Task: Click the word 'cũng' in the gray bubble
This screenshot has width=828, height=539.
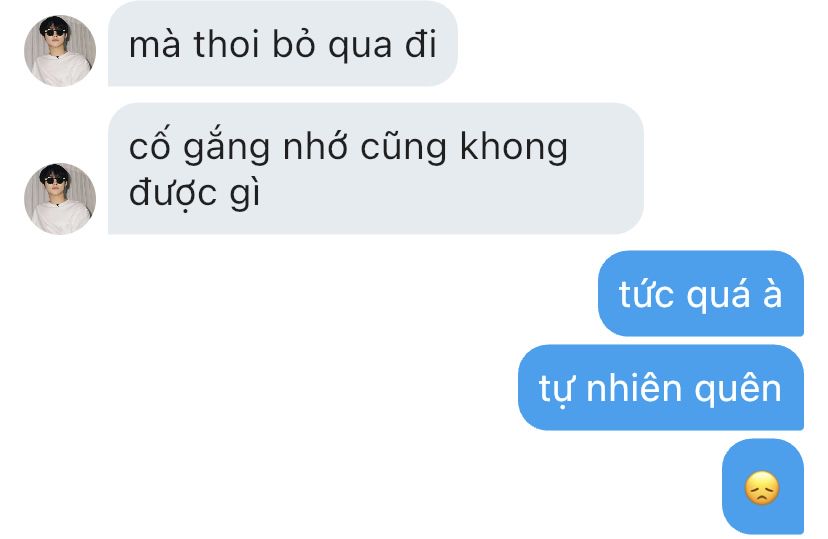Action: click(x=403, y=147)
